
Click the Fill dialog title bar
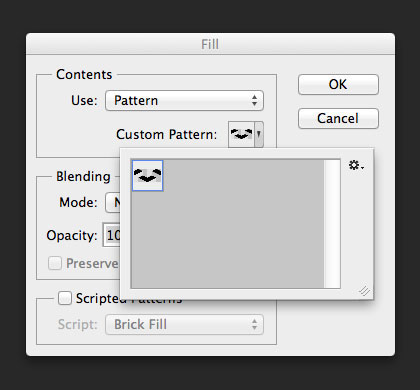coord(210,44)
